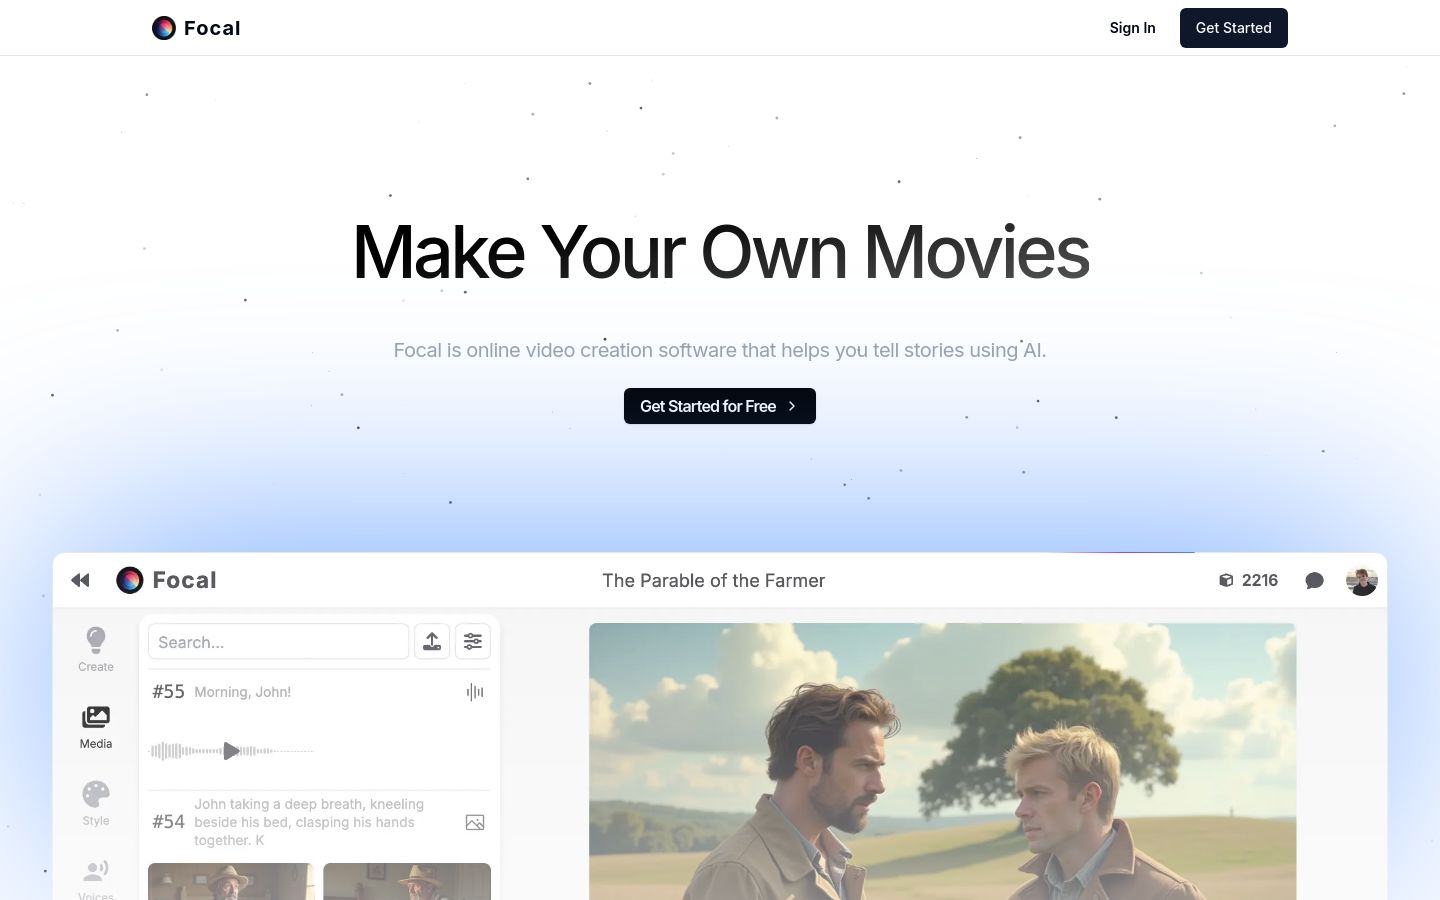Open the Create lightbulb sidebar tab
The height and width of the screenshot is (900, 1440).
pyautogui.click(x=96, y=649)
